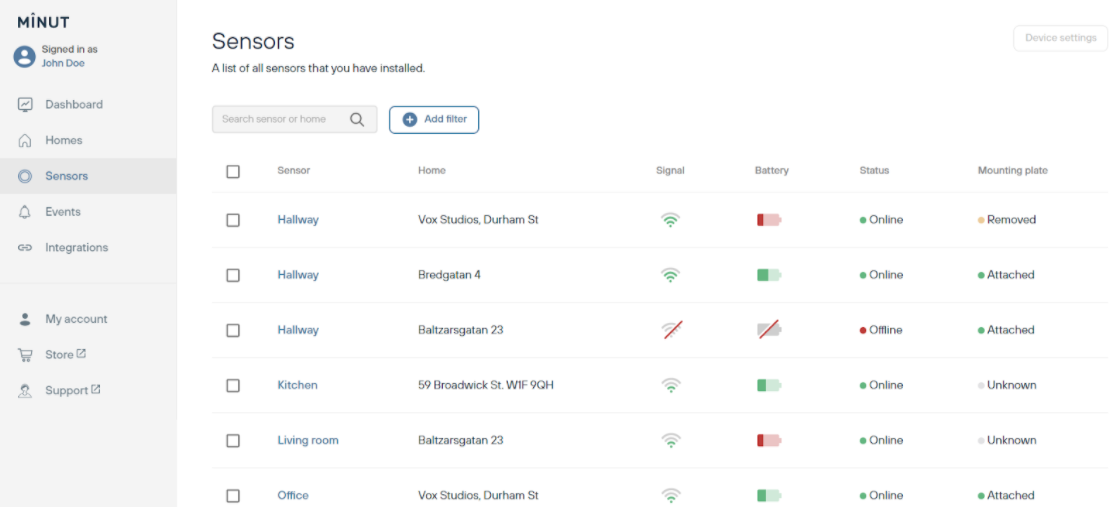Click the Events bell icon in sidebar

[x=25, y=212]
